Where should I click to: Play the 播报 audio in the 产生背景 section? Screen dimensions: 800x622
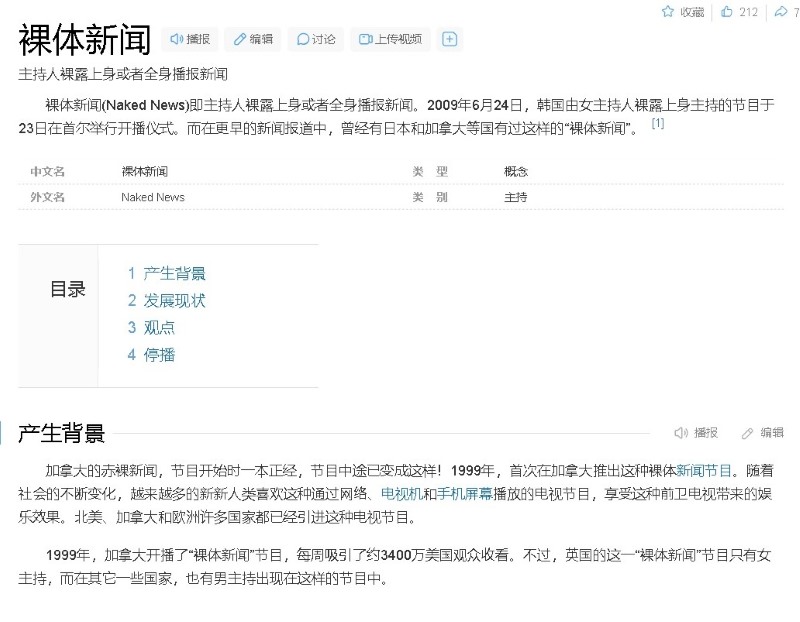(696, 433)
